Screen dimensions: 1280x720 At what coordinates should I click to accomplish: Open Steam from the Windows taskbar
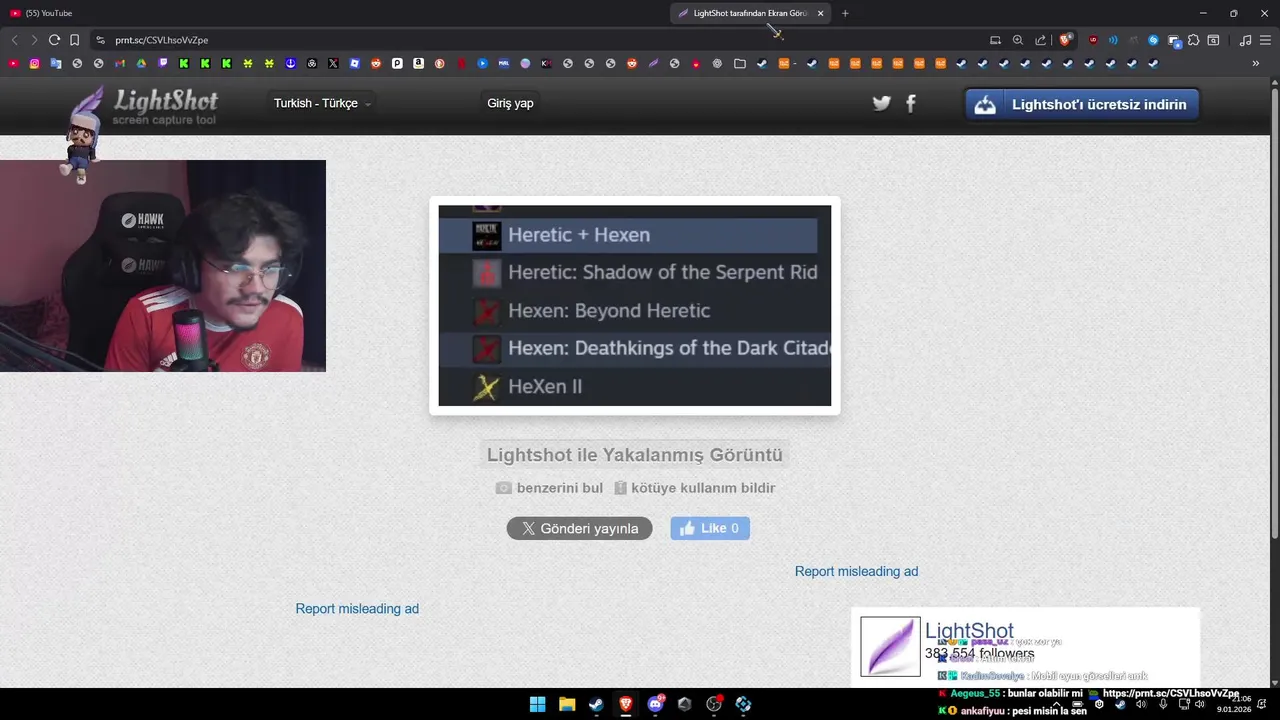coord(596,704)
